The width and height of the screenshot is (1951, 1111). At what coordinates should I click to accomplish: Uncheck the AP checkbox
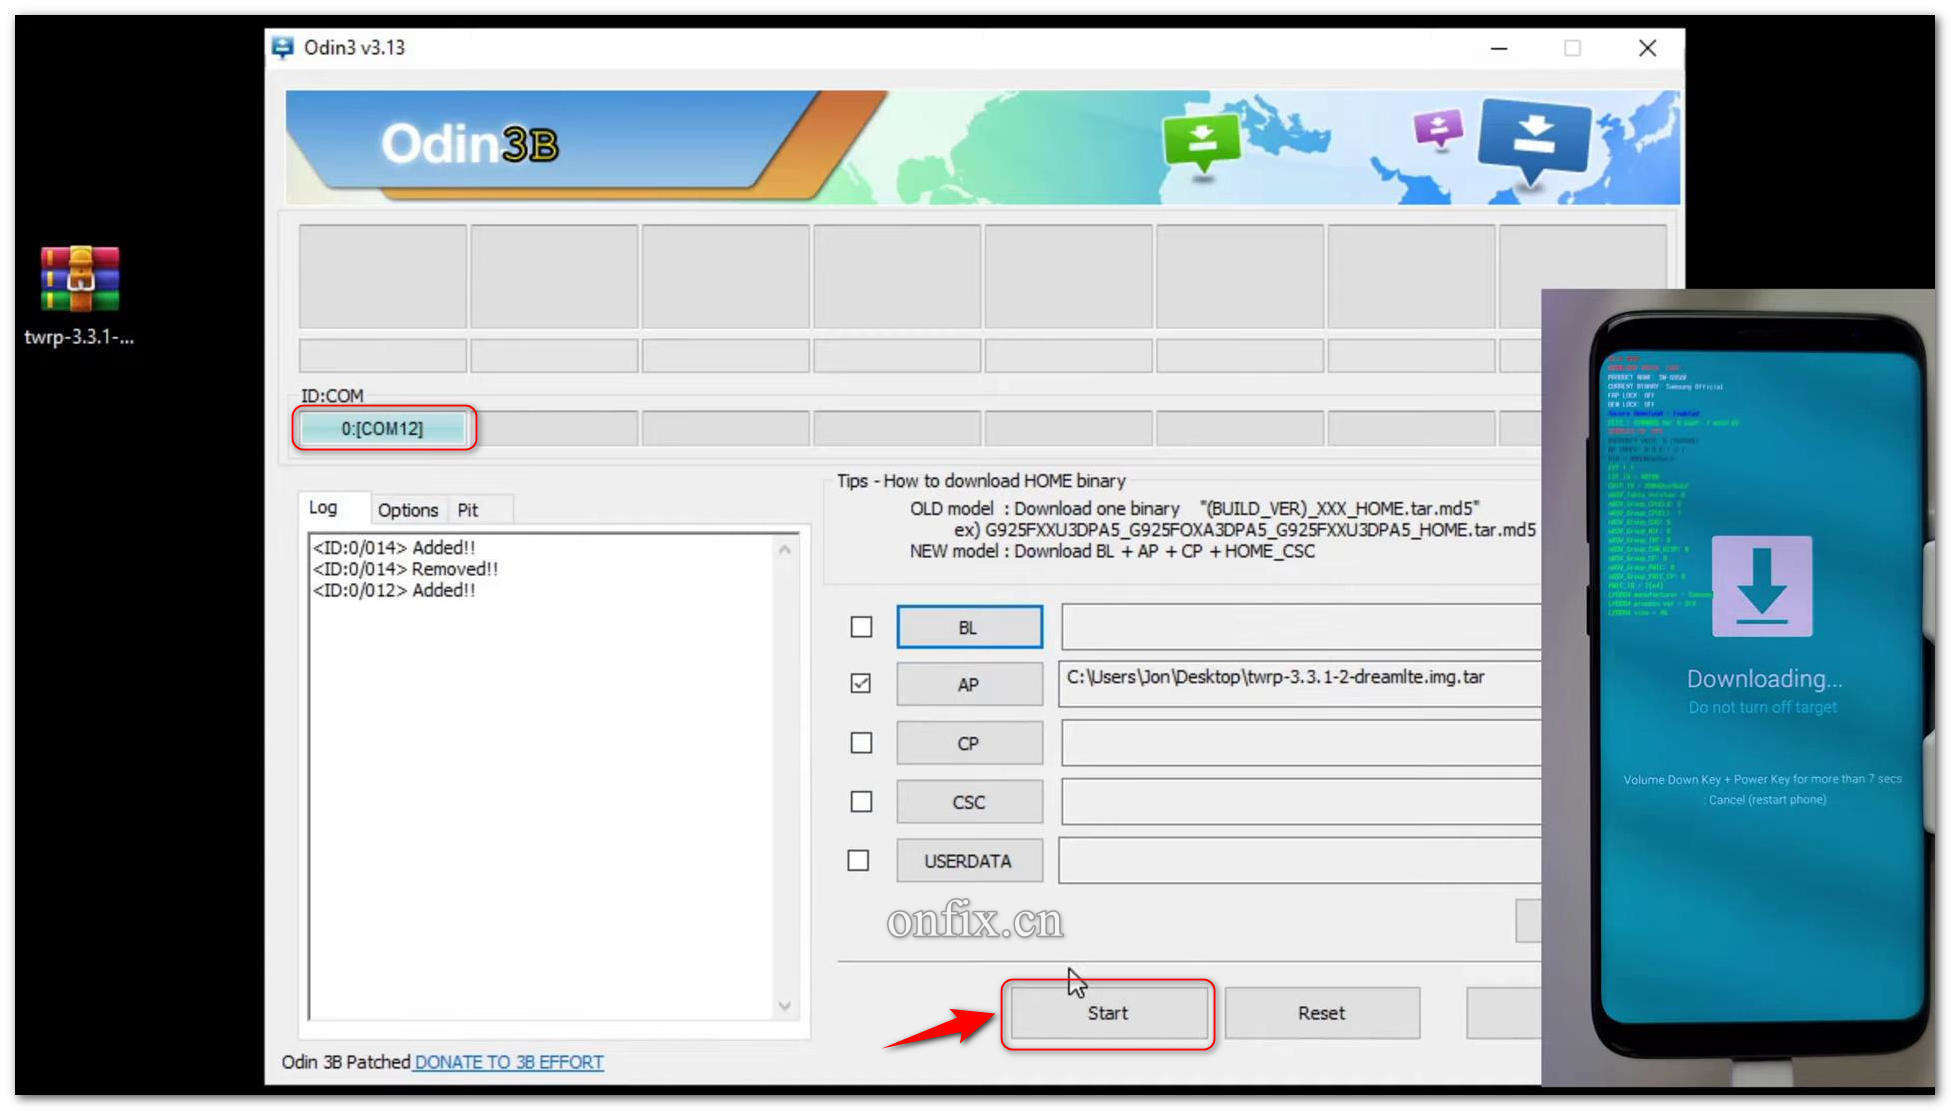[x=861, y=684]
